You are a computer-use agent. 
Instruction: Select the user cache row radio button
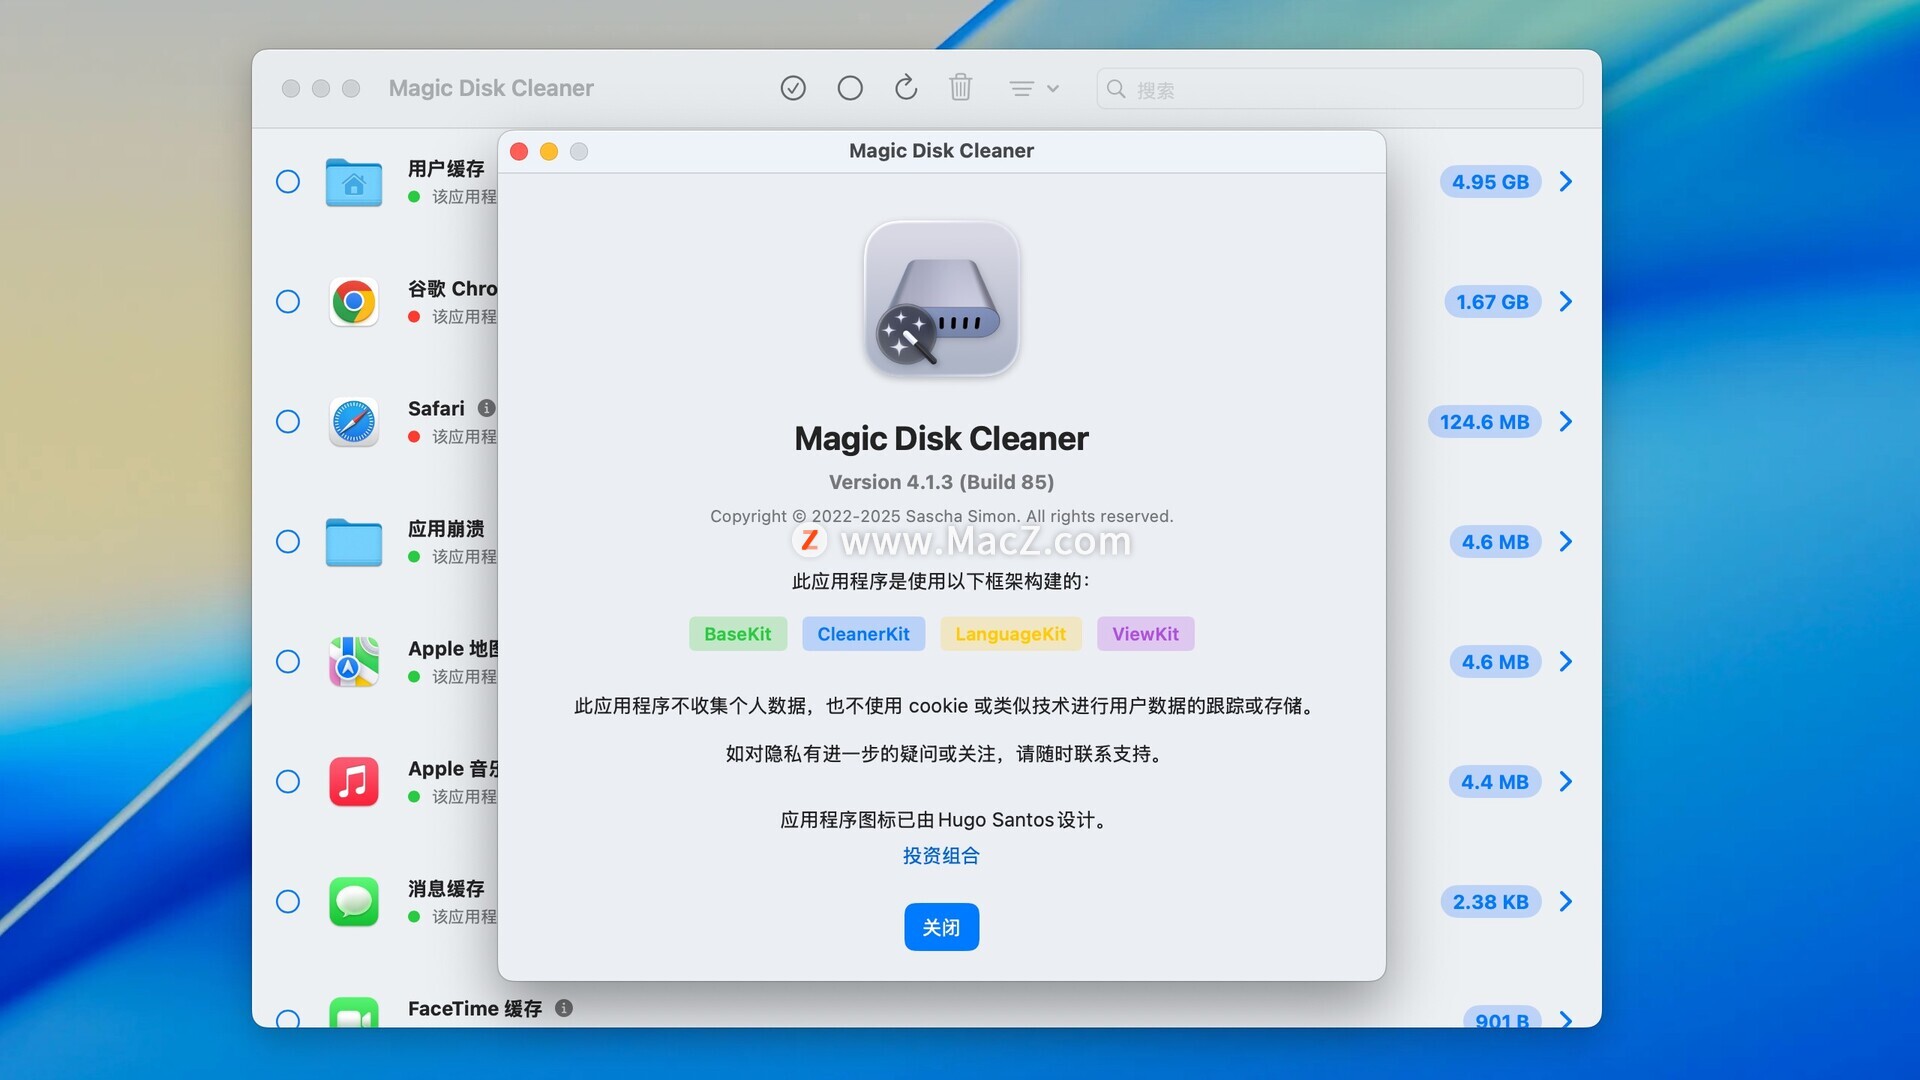288,182
